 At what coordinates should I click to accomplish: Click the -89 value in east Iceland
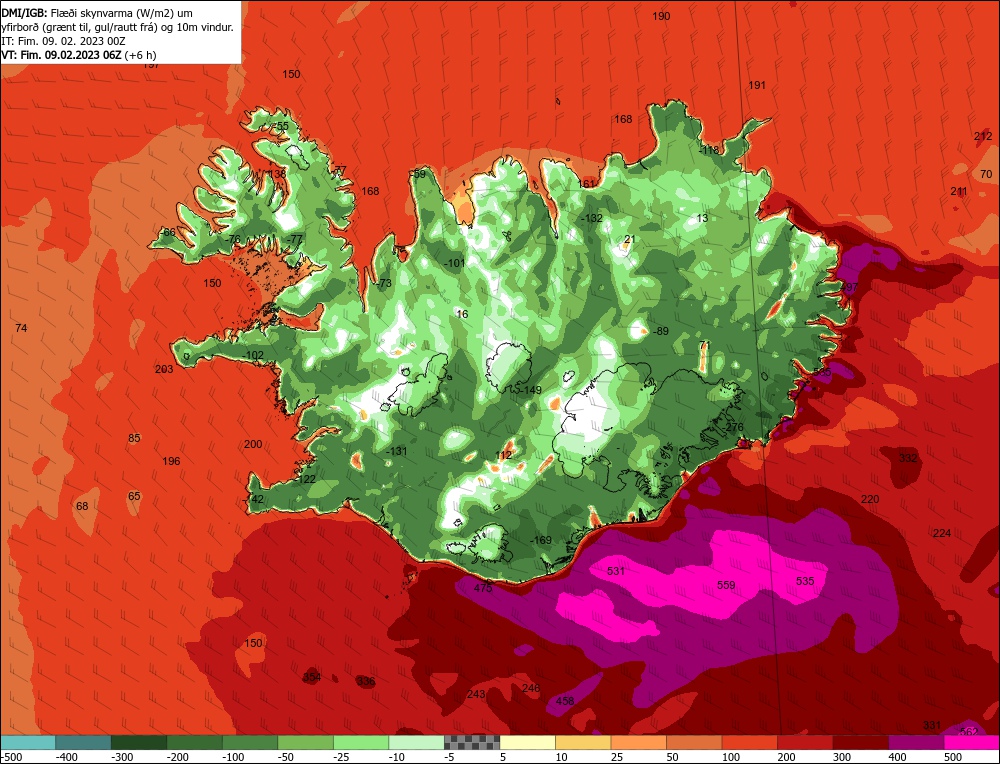coord(660,331)
